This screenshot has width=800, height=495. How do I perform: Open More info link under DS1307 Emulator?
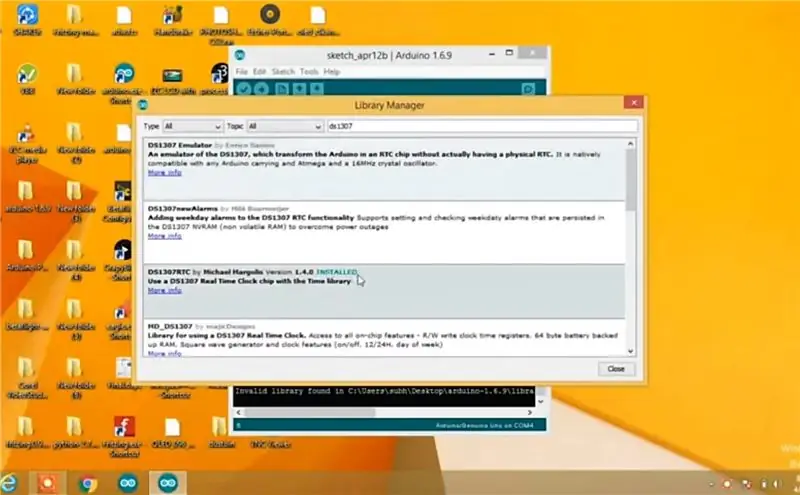click(164, 172)
